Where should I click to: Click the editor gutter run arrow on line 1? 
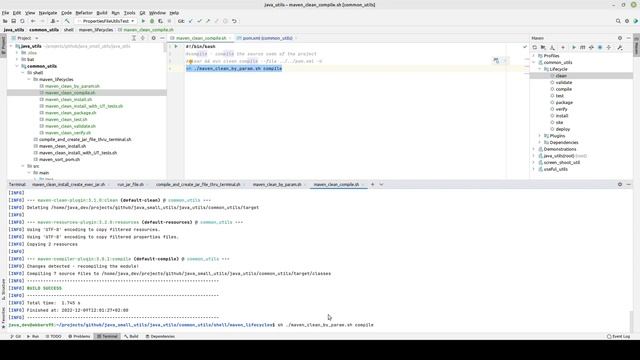(x=176, y=47)
